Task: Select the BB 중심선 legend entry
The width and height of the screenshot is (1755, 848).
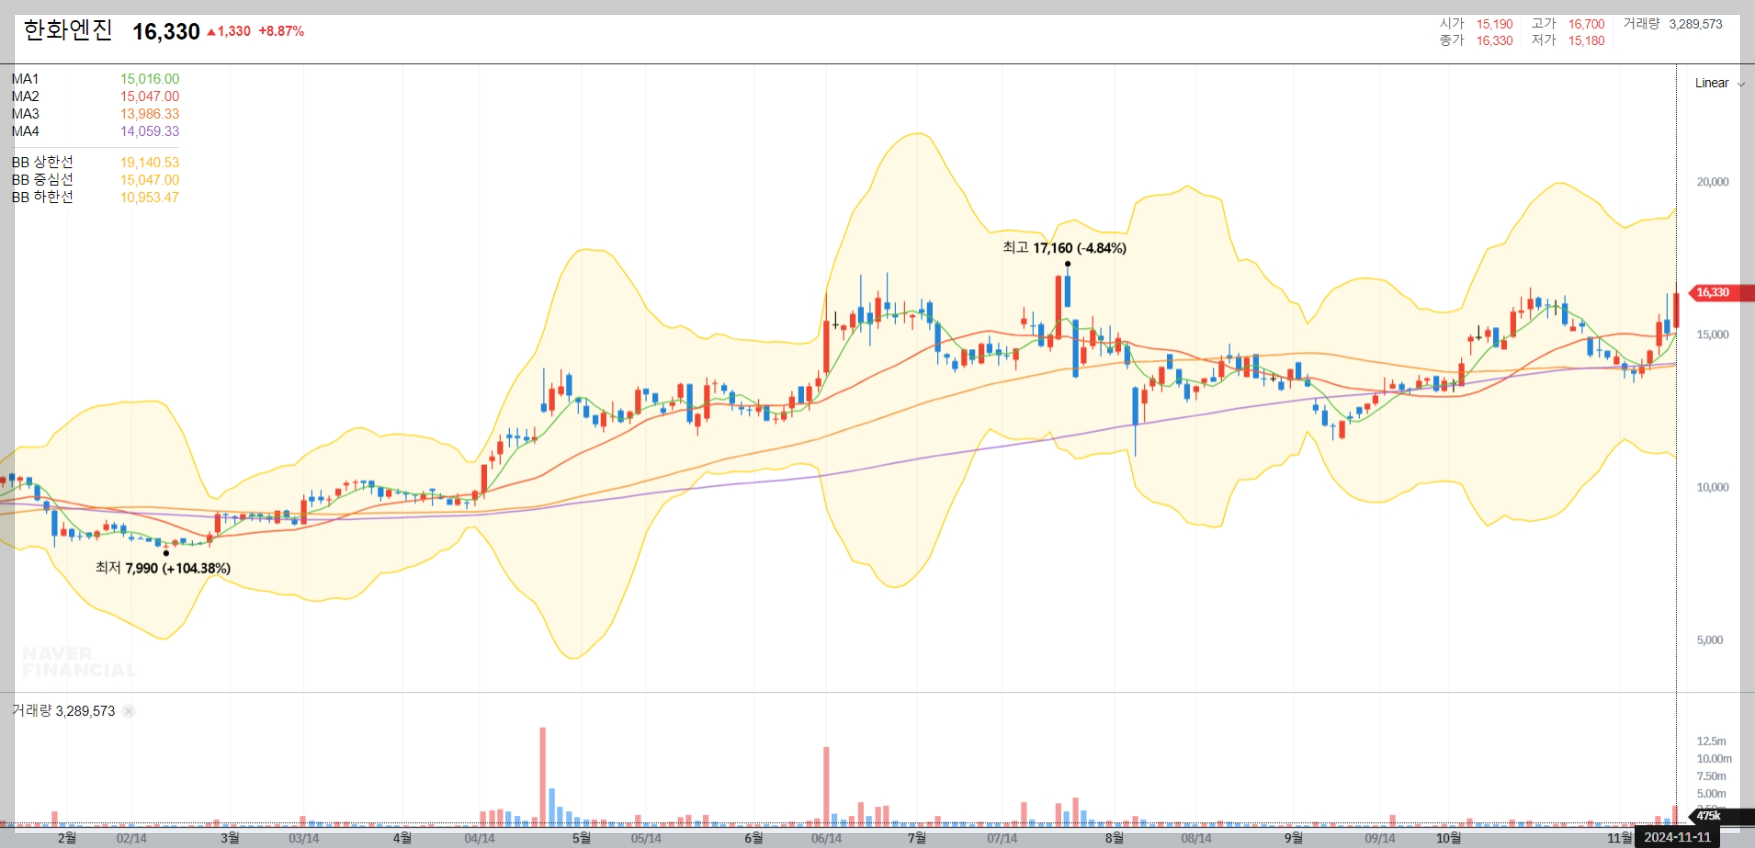Action: [42, 180]
